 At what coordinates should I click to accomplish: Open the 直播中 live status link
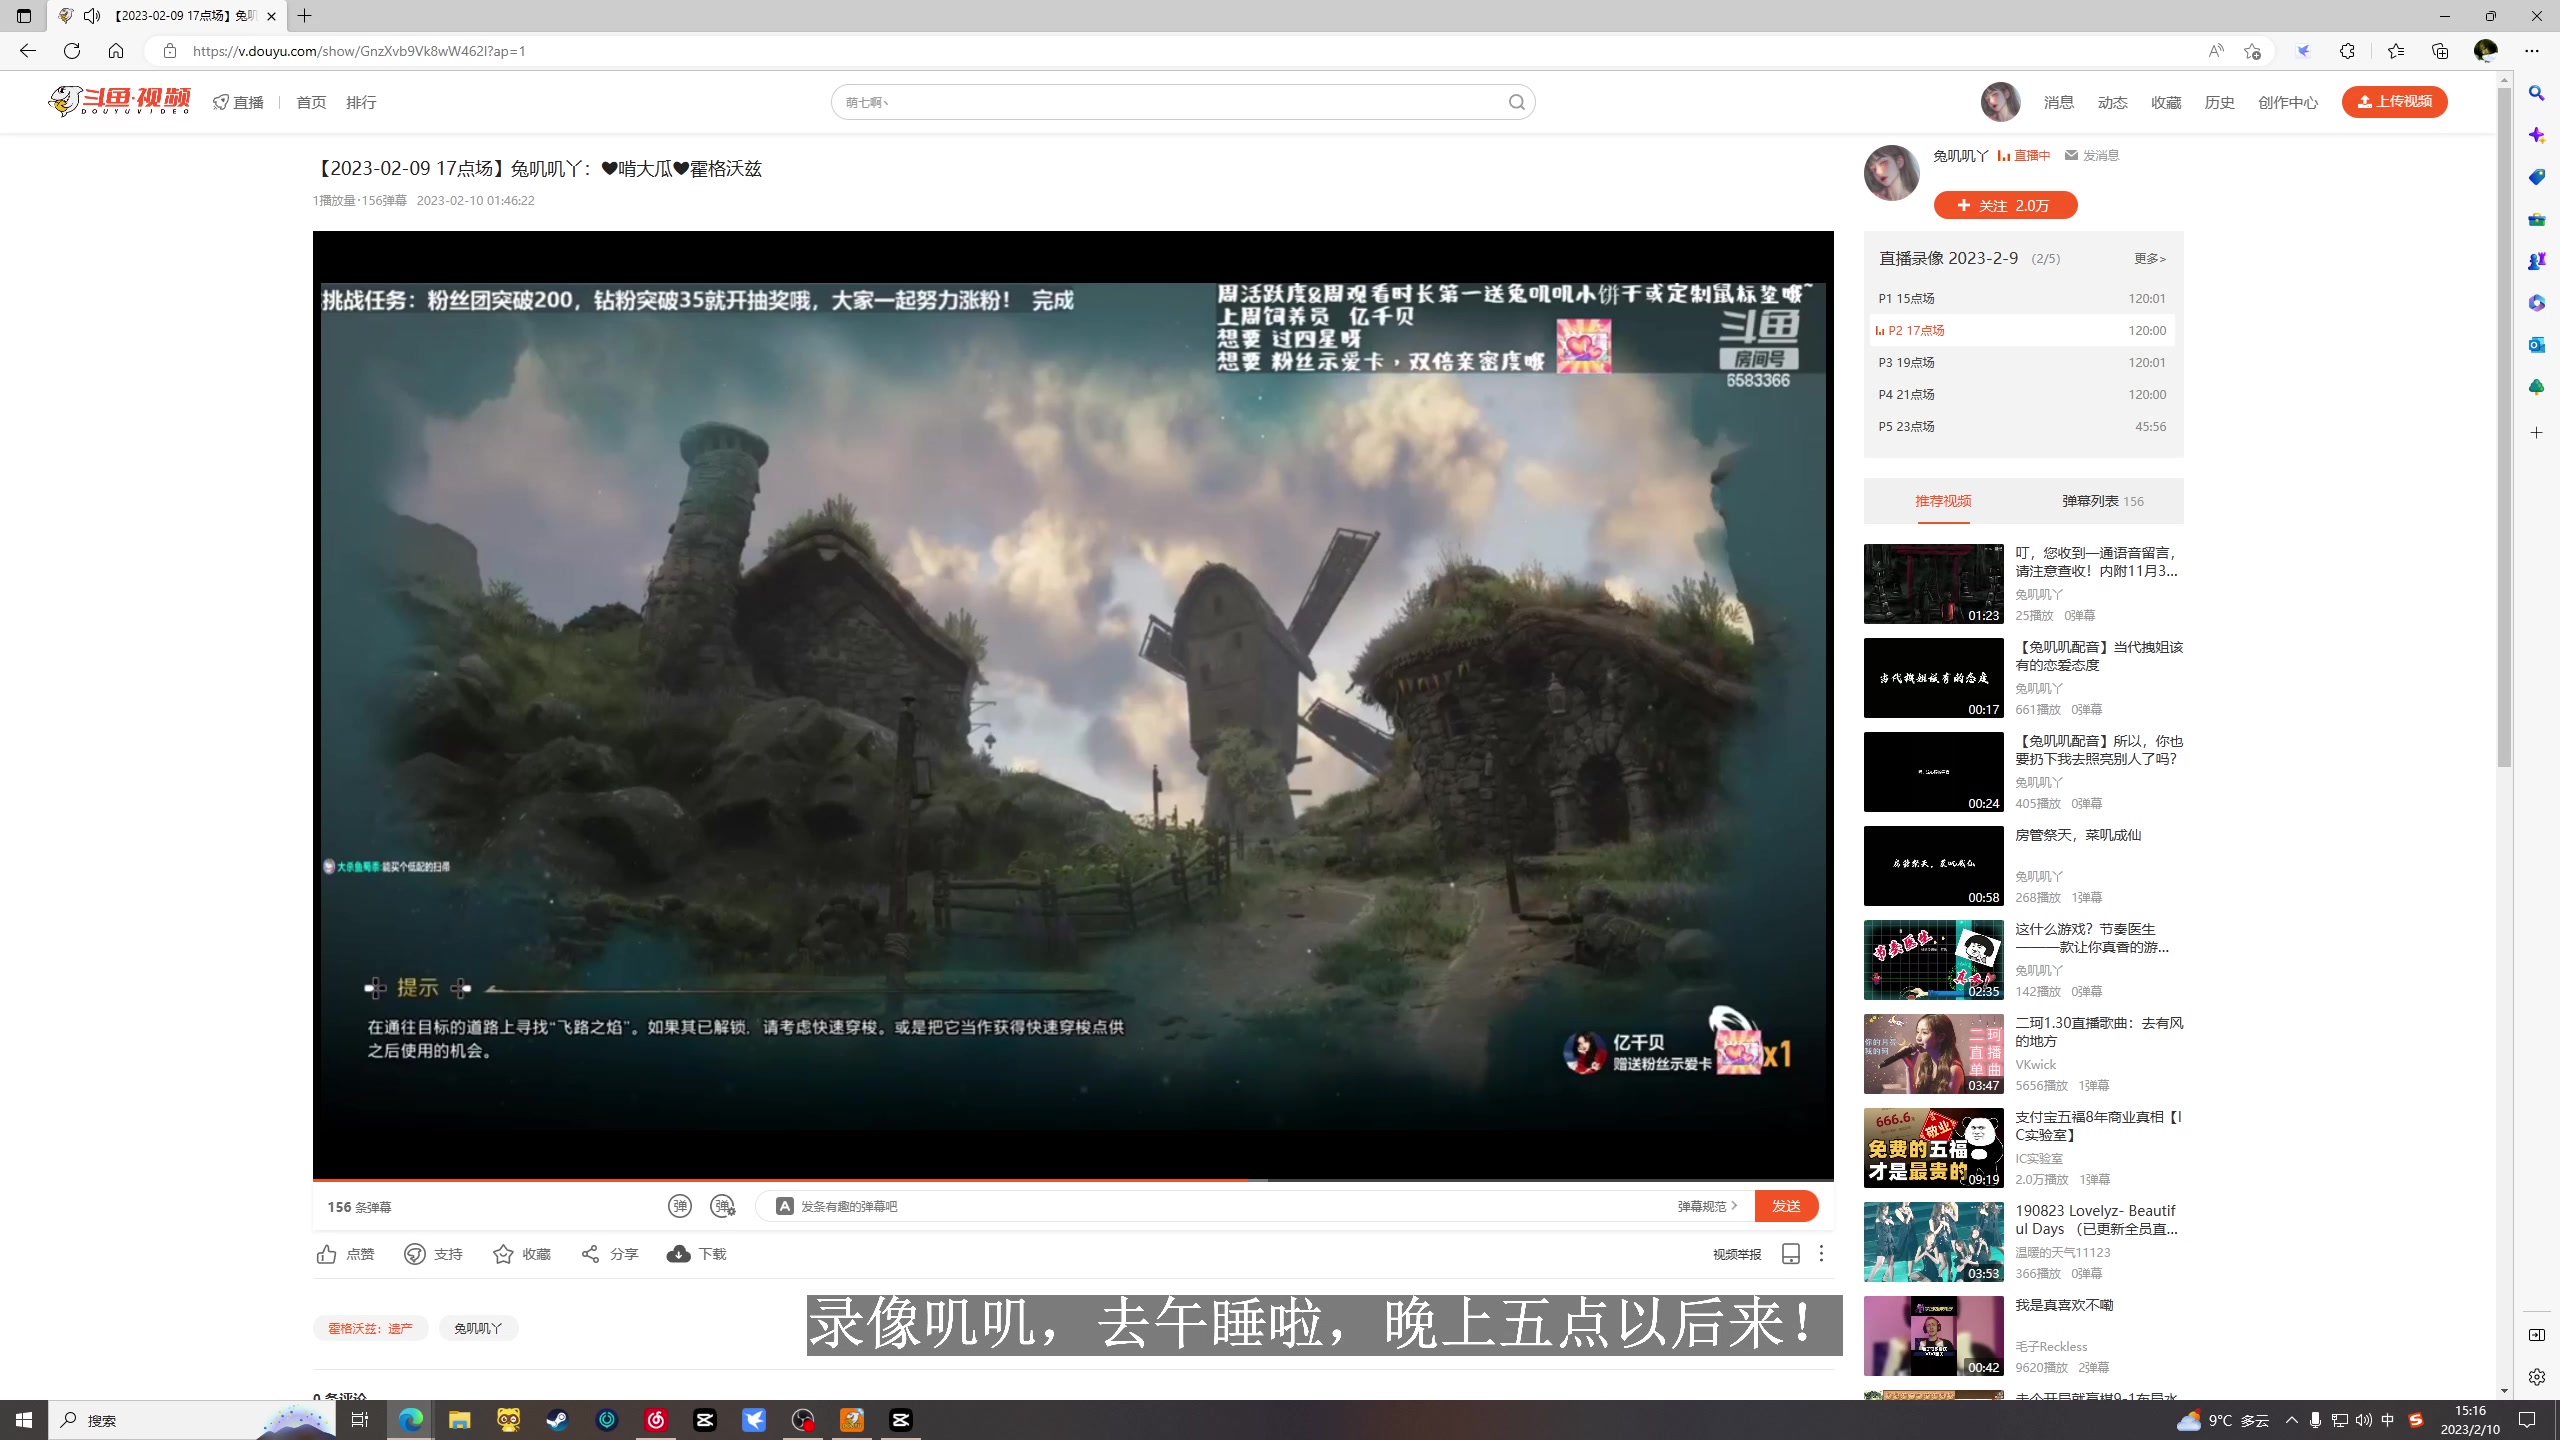click(x=2023, y=155)
